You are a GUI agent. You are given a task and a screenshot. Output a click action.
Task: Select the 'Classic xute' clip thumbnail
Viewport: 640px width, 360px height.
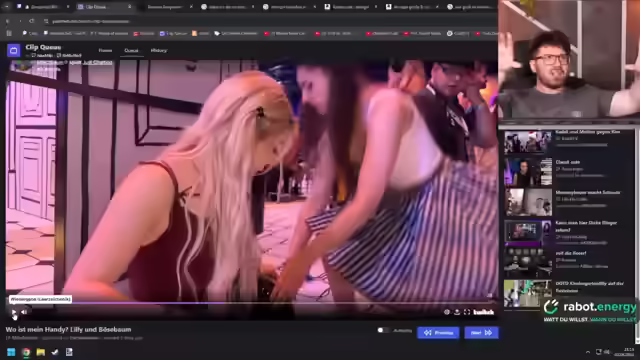tap(527, 172)
